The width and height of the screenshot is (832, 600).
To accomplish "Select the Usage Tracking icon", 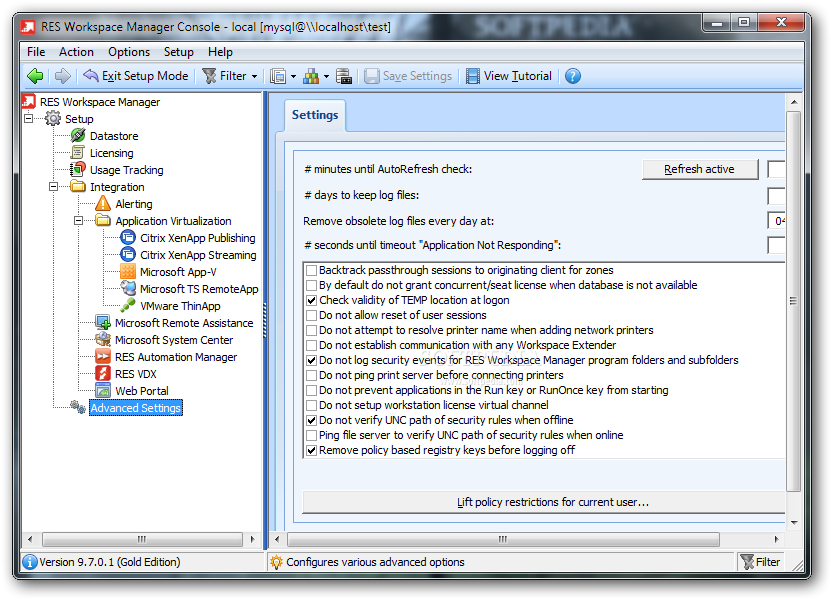I will coord(78,169).
